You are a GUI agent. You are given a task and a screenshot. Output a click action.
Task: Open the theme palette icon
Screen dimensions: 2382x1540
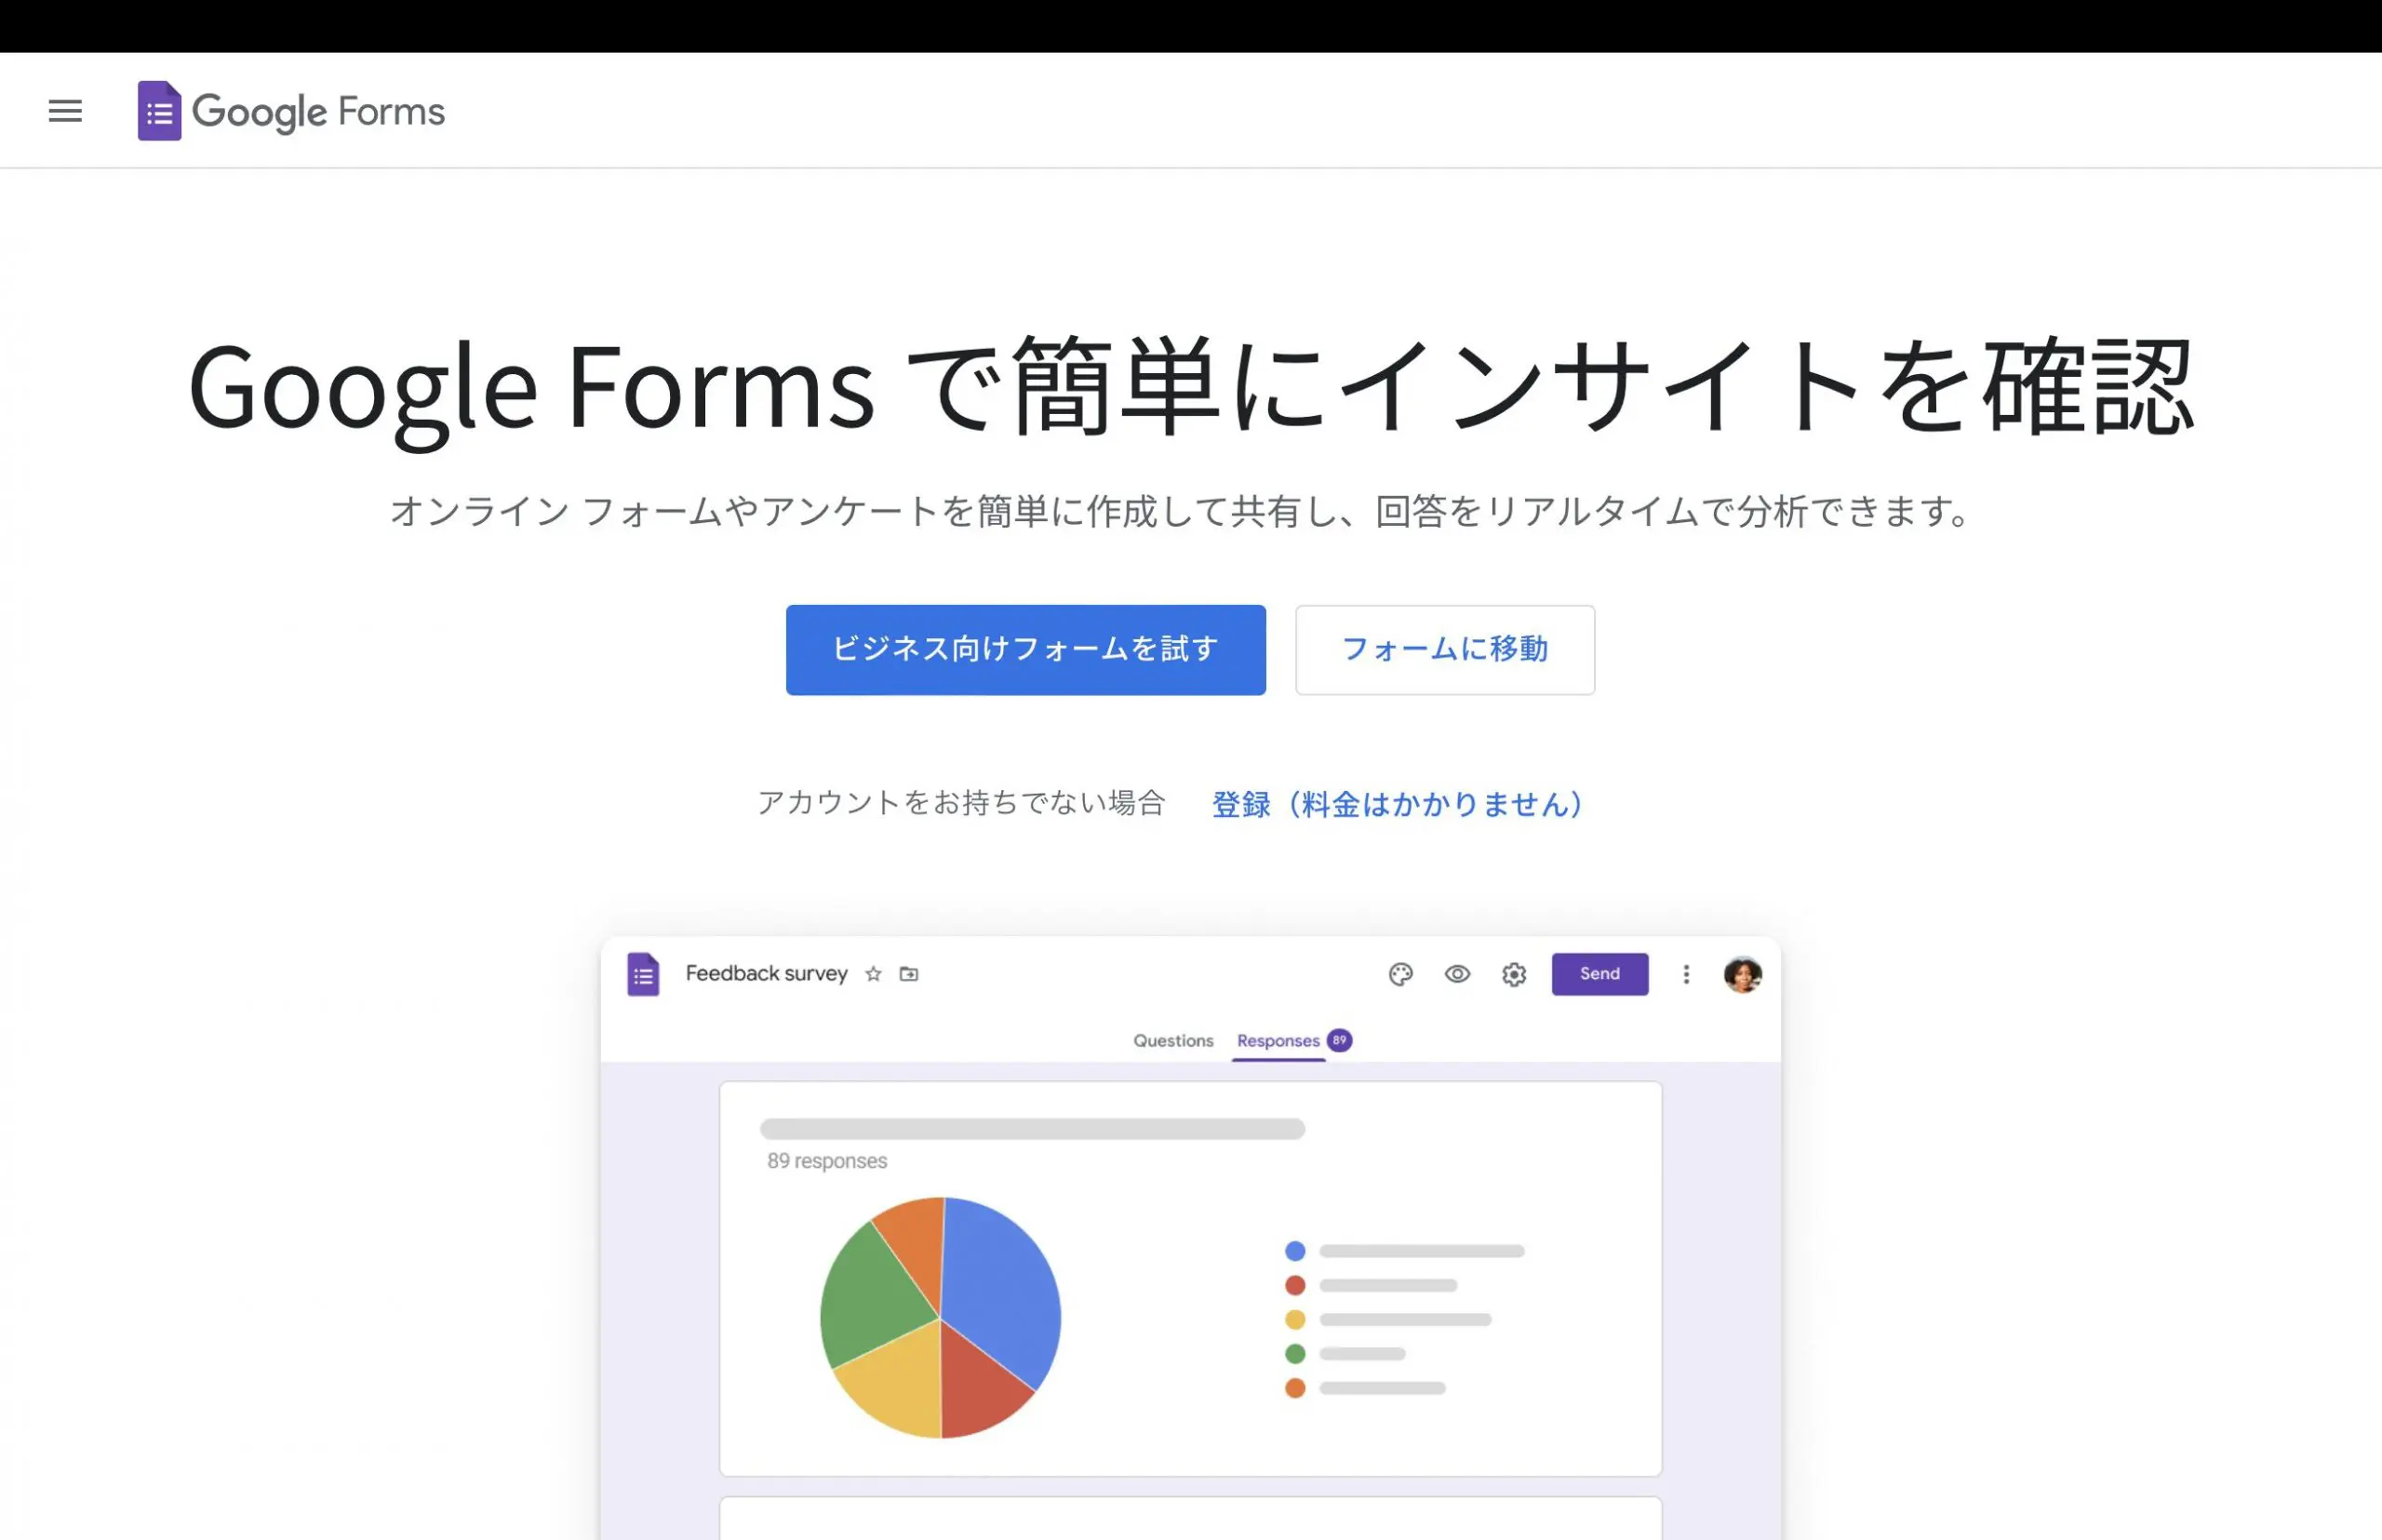[x=1401, y=974]
